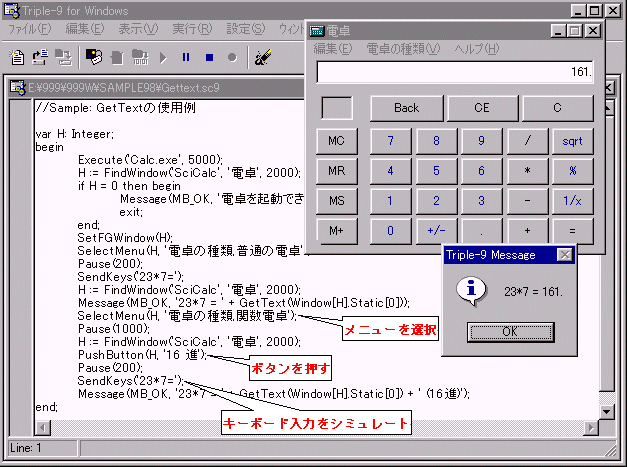627x467 pixels.
Task: Click OK in Triple-9 Message dialog
Action: (x=510, y=332)
